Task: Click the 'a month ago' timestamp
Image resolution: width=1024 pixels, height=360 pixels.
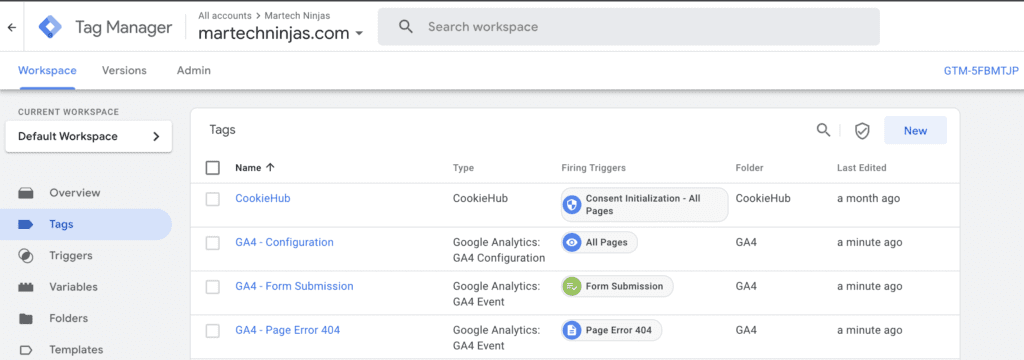Action: pyautogui.click(x=868, y=199)
